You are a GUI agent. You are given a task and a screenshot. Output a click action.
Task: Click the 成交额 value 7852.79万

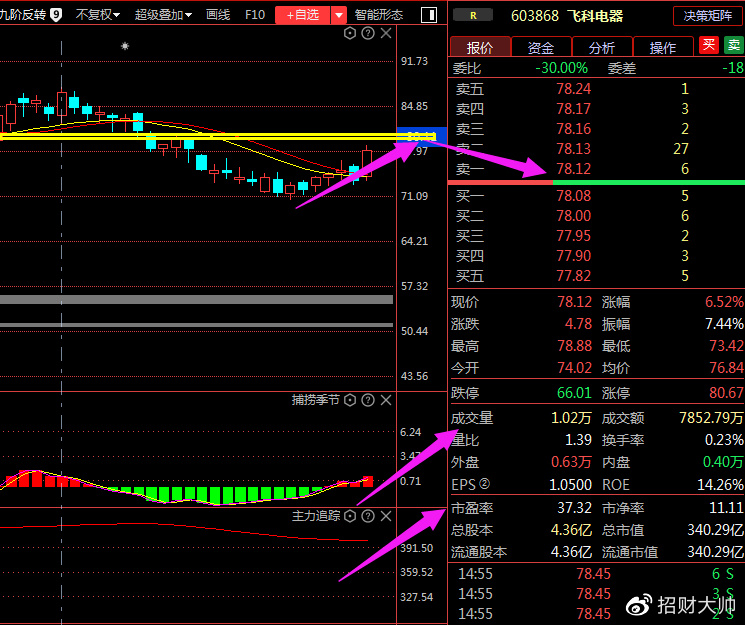[x=711, y=418]
